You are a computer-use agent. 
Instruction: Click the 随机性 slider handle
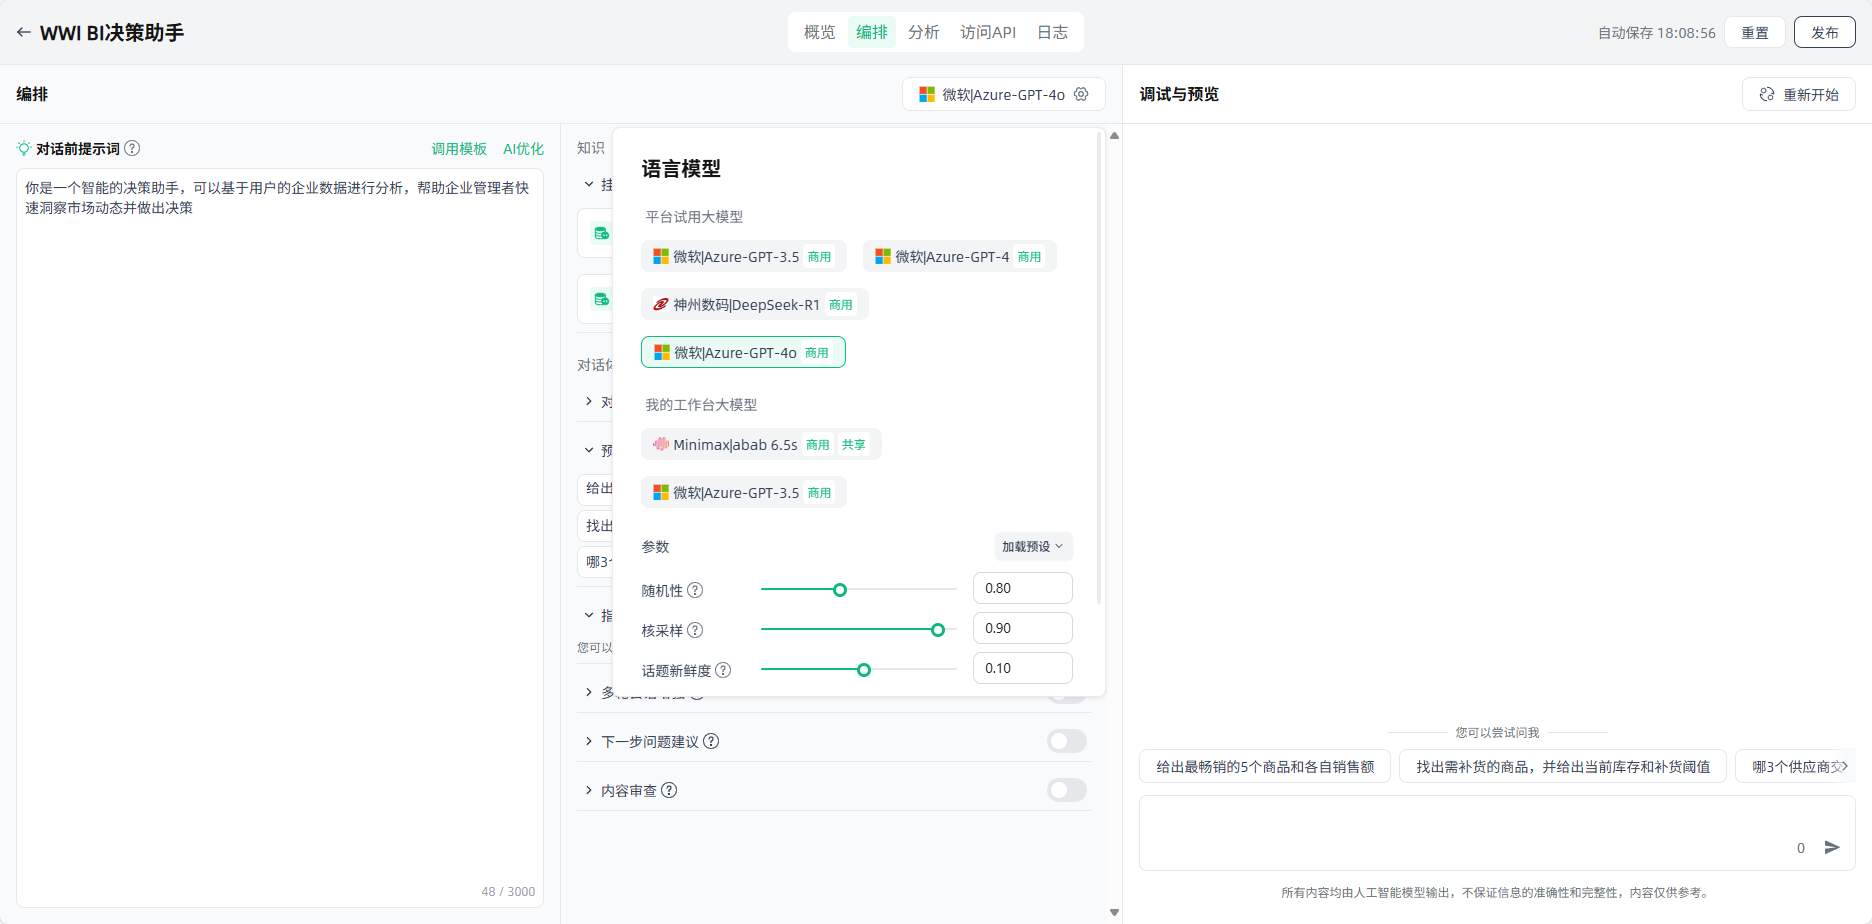click(840, 590)
